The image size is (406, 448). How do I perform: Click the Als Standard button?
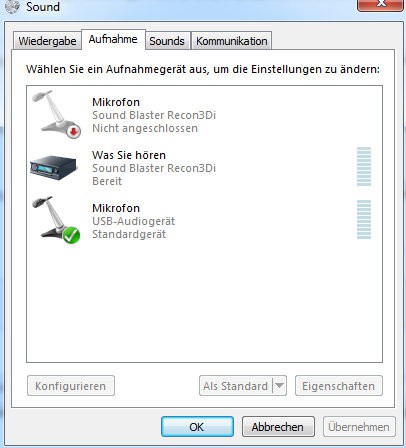(x=236, y=386)
